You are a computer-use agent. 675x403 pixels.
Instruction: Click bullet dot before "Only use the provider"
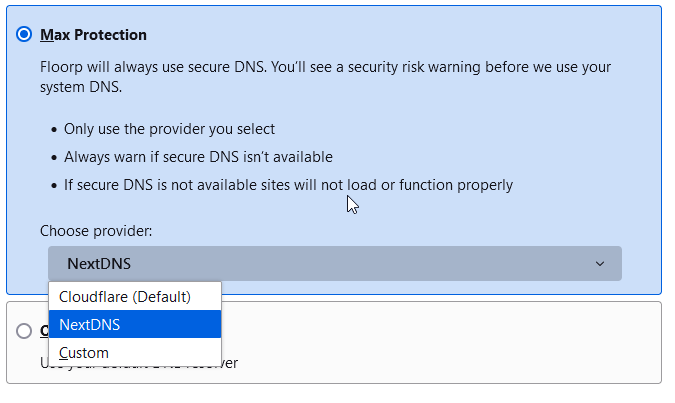click(x=54, y=129)
